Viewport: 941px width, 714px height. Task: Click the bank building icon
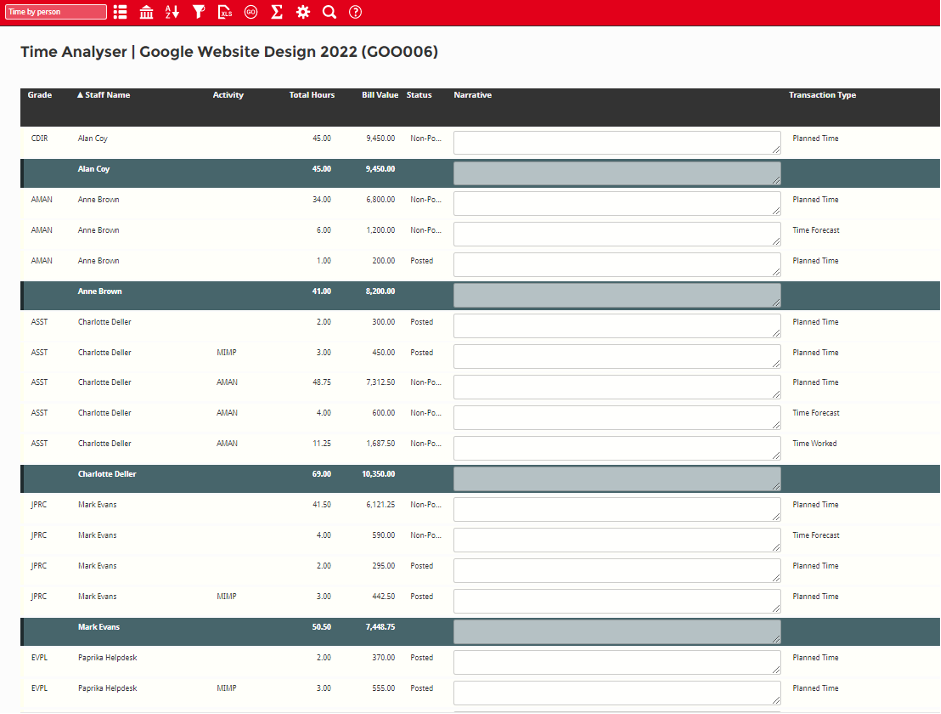[147, 12]
